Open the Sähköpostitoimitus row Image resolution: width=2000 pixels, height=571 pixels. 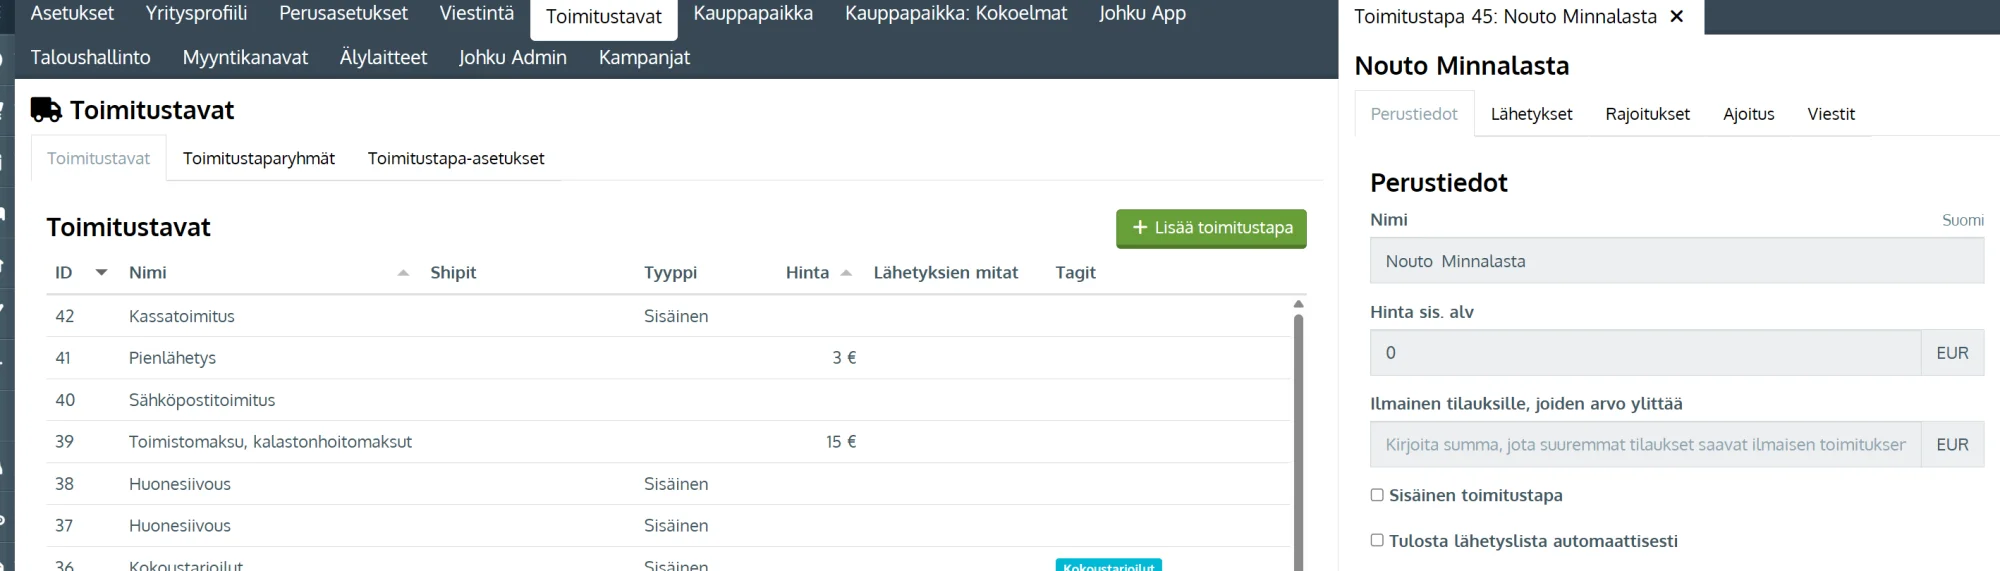pyautogui.click(x=668, y=400)
